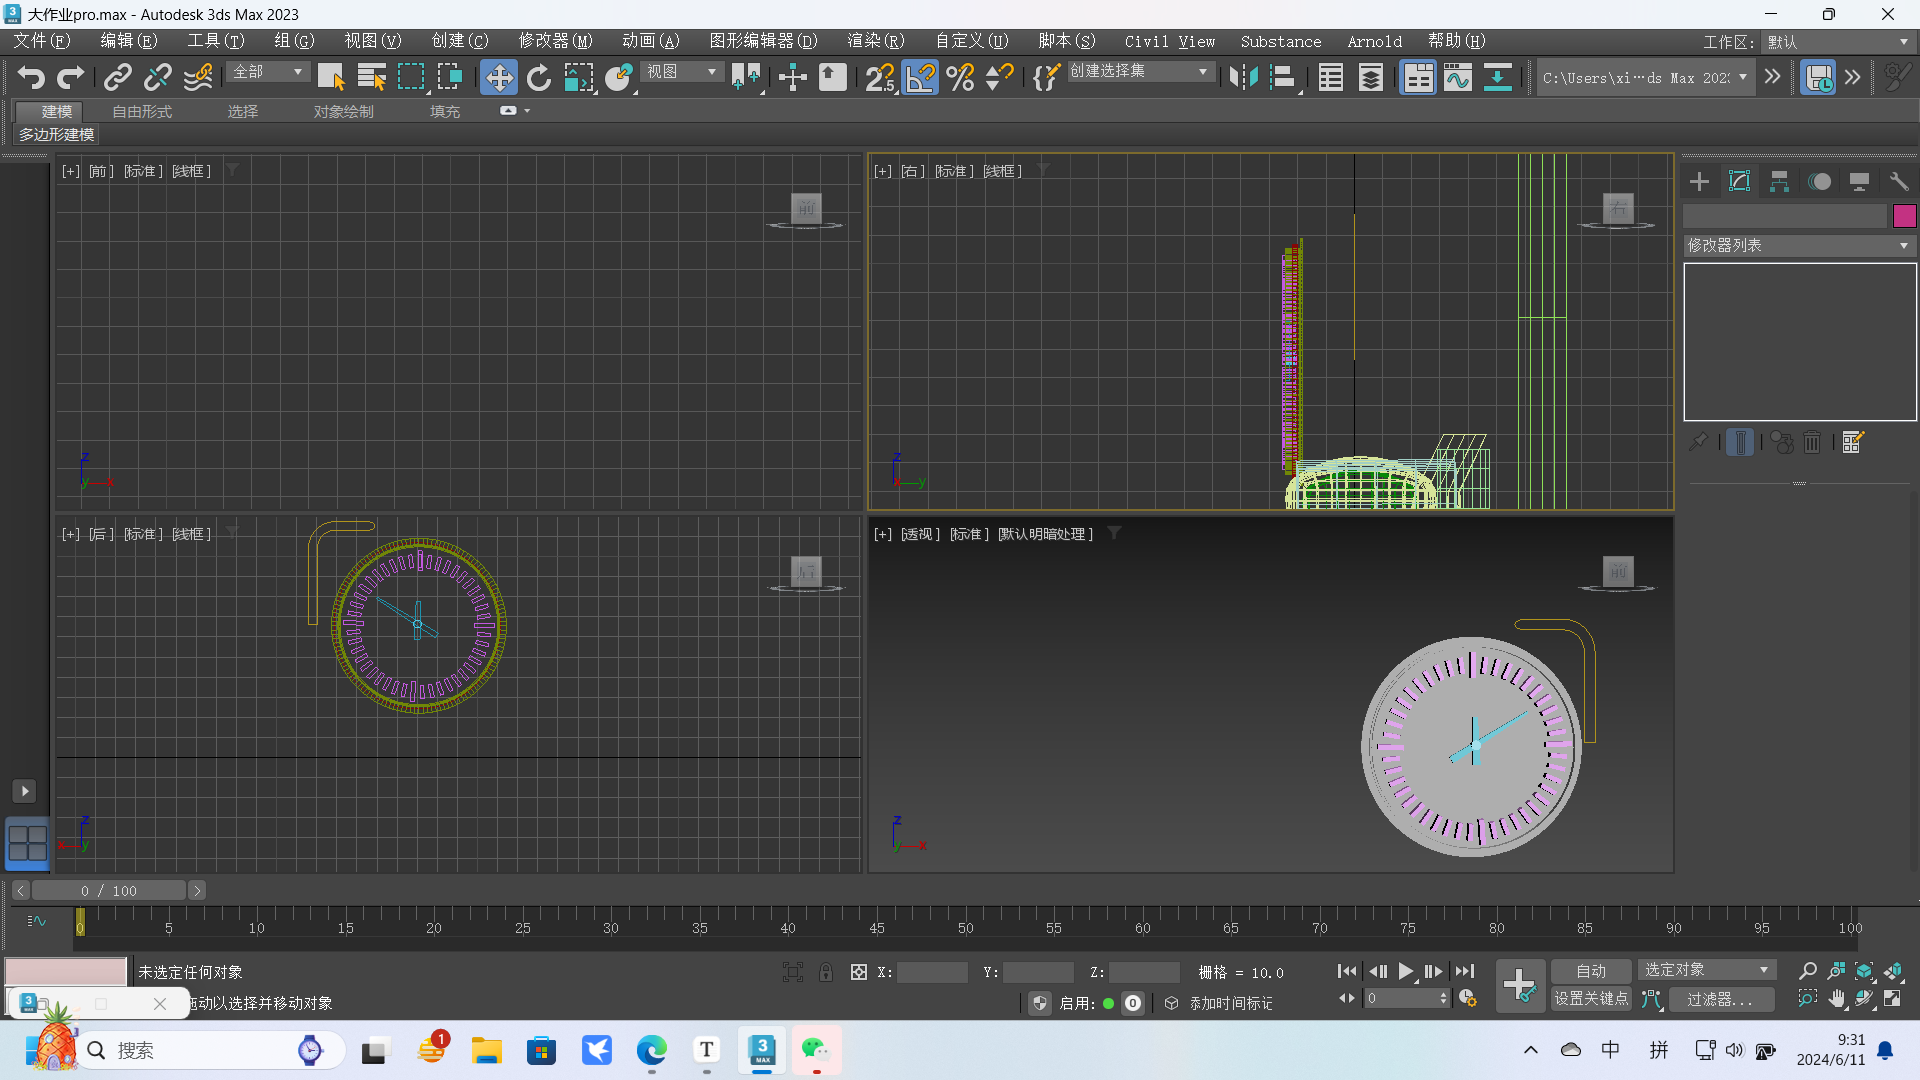Choose the Rectangular Selection Region tool
Viewport: 1920px width, 1080px height.
pyautogui.click(x=411, y=77)
